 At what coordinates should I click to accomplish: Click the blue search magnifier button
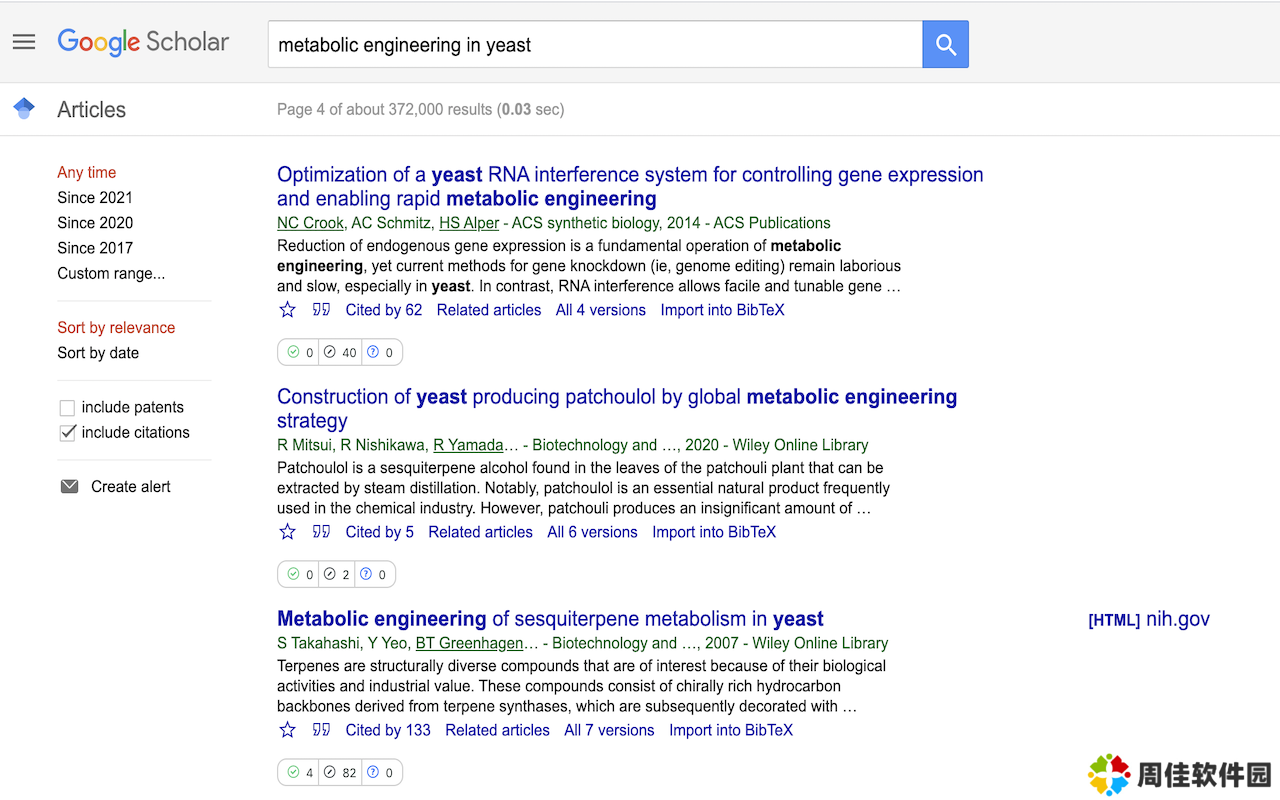(945, 45)
